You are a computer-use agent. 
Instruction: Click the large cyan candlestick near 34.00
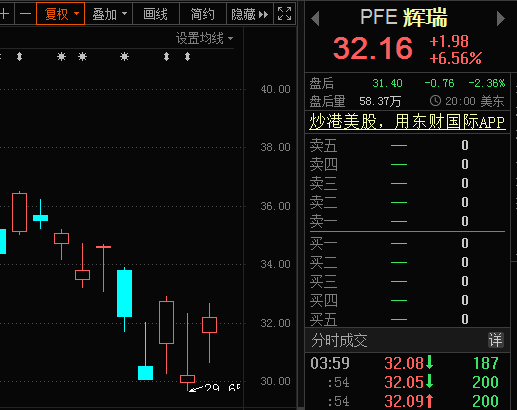(x=124, y=293)
